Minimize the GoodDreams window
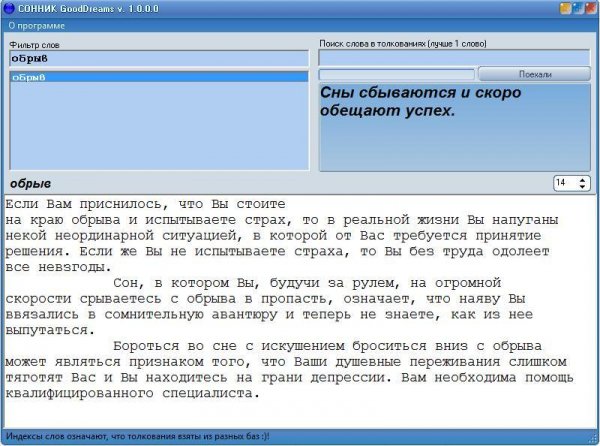The width and height of the screenshot is (600, 446). (x=565, y=8)
